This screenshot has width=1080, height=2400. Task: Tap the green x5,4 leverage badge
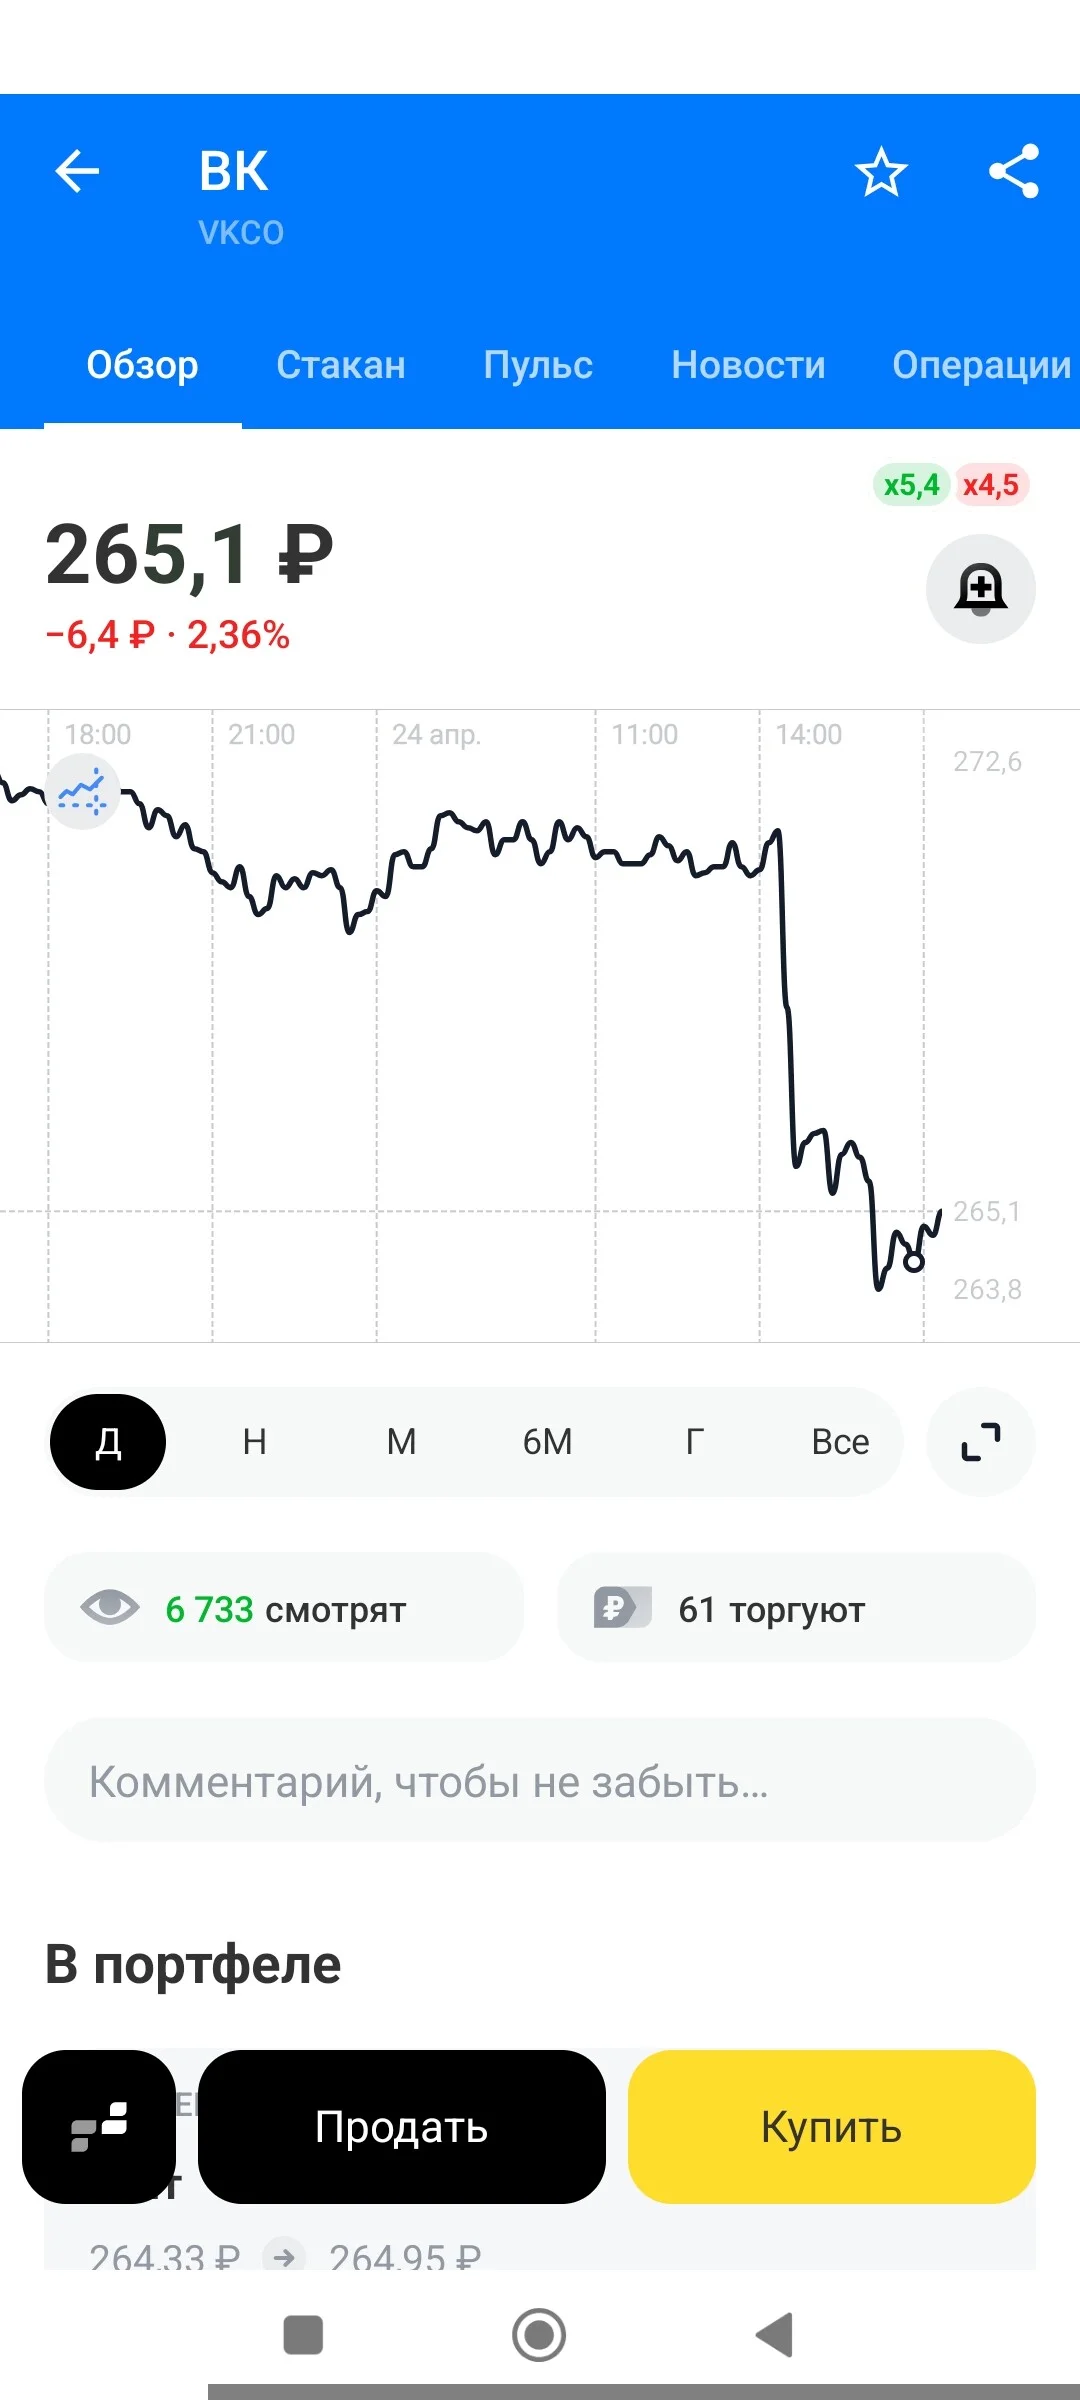click(911, 485)
